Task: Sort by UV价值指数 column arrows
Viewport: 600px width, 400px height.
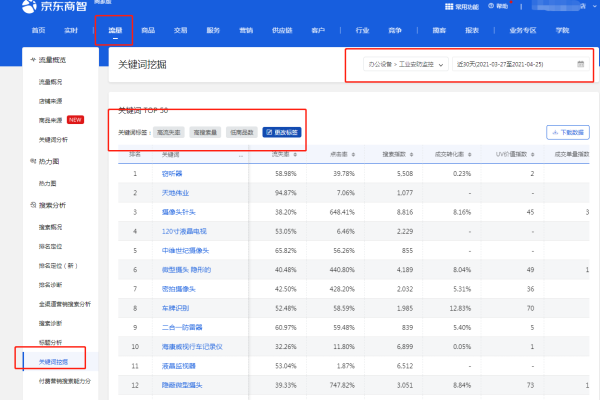Action: [x=533, y=155]
